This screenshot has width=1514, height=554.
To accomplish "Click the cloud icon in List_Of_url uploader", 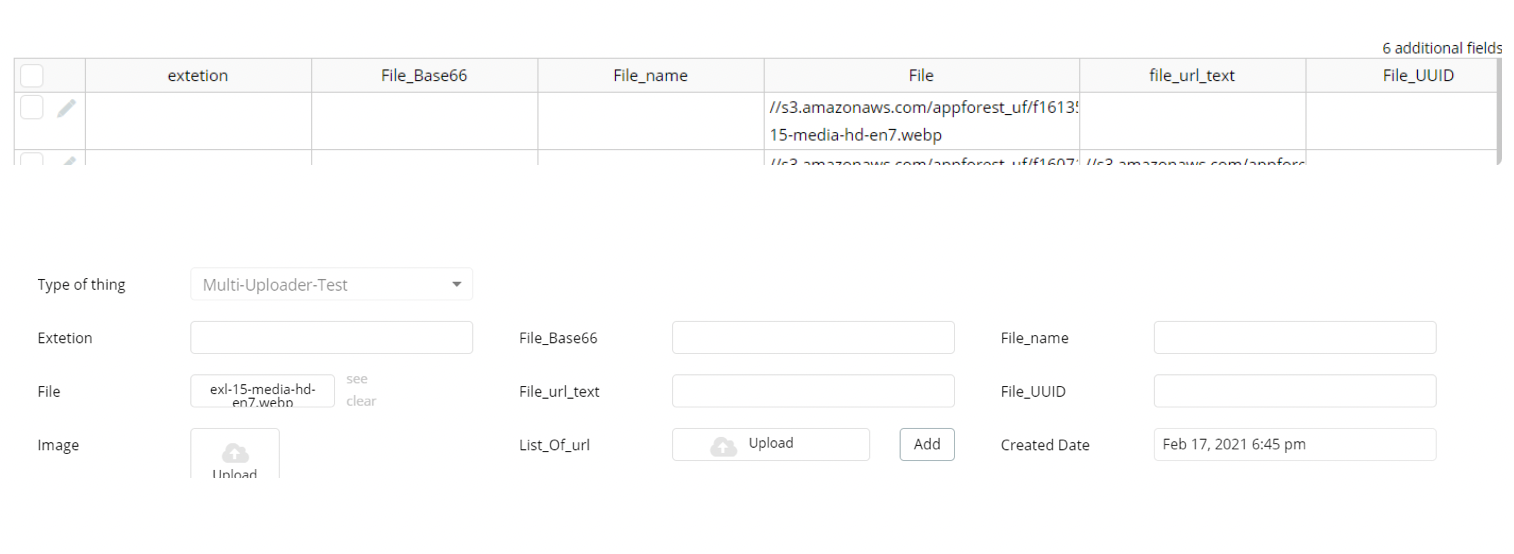I will click(723, 445).
